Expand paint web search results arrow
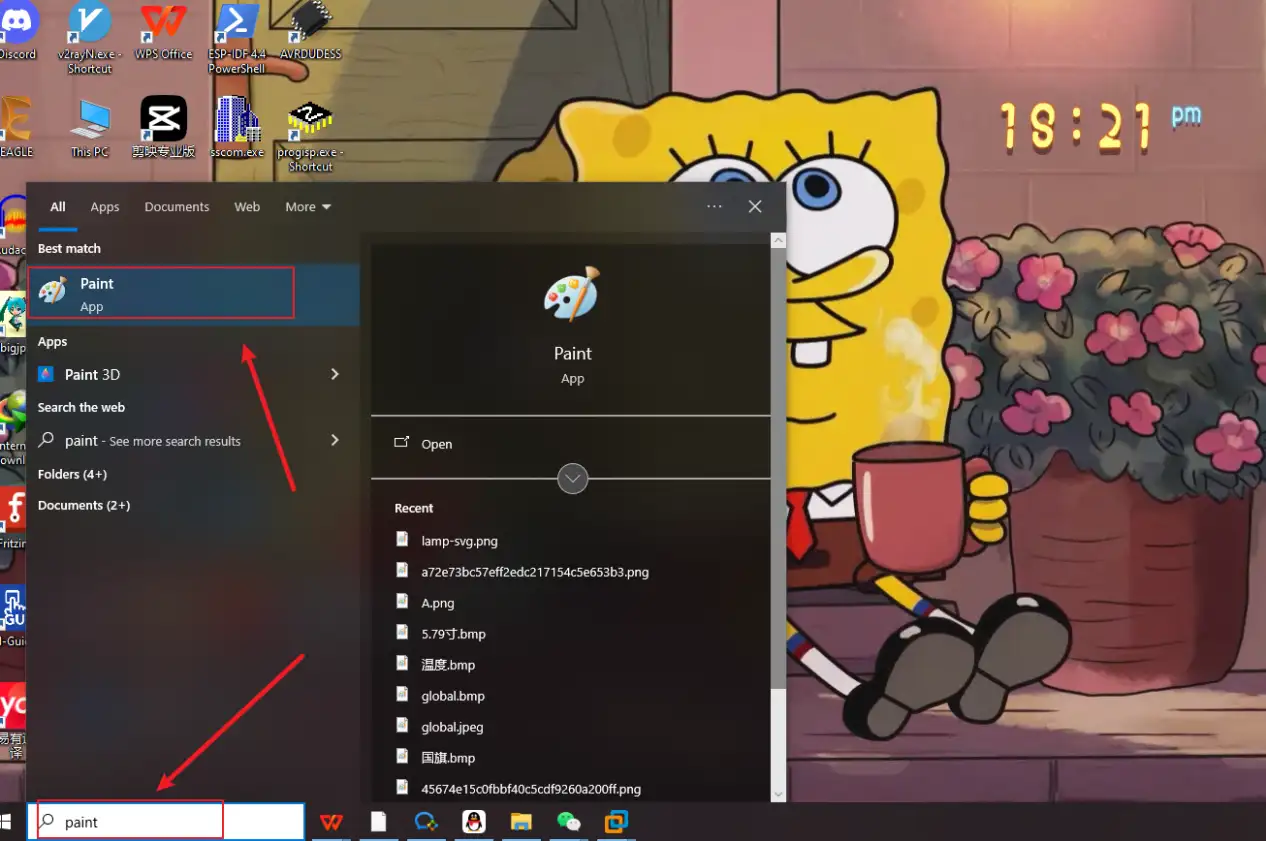1266x841 pixels. [x=335, y=440]
